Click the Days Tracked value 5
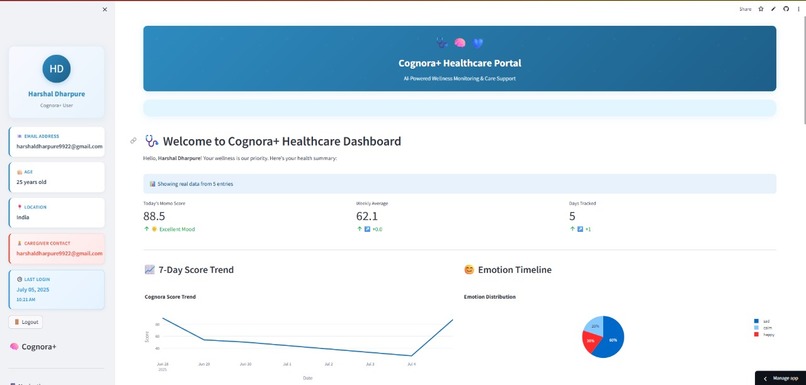 (572, 216)
